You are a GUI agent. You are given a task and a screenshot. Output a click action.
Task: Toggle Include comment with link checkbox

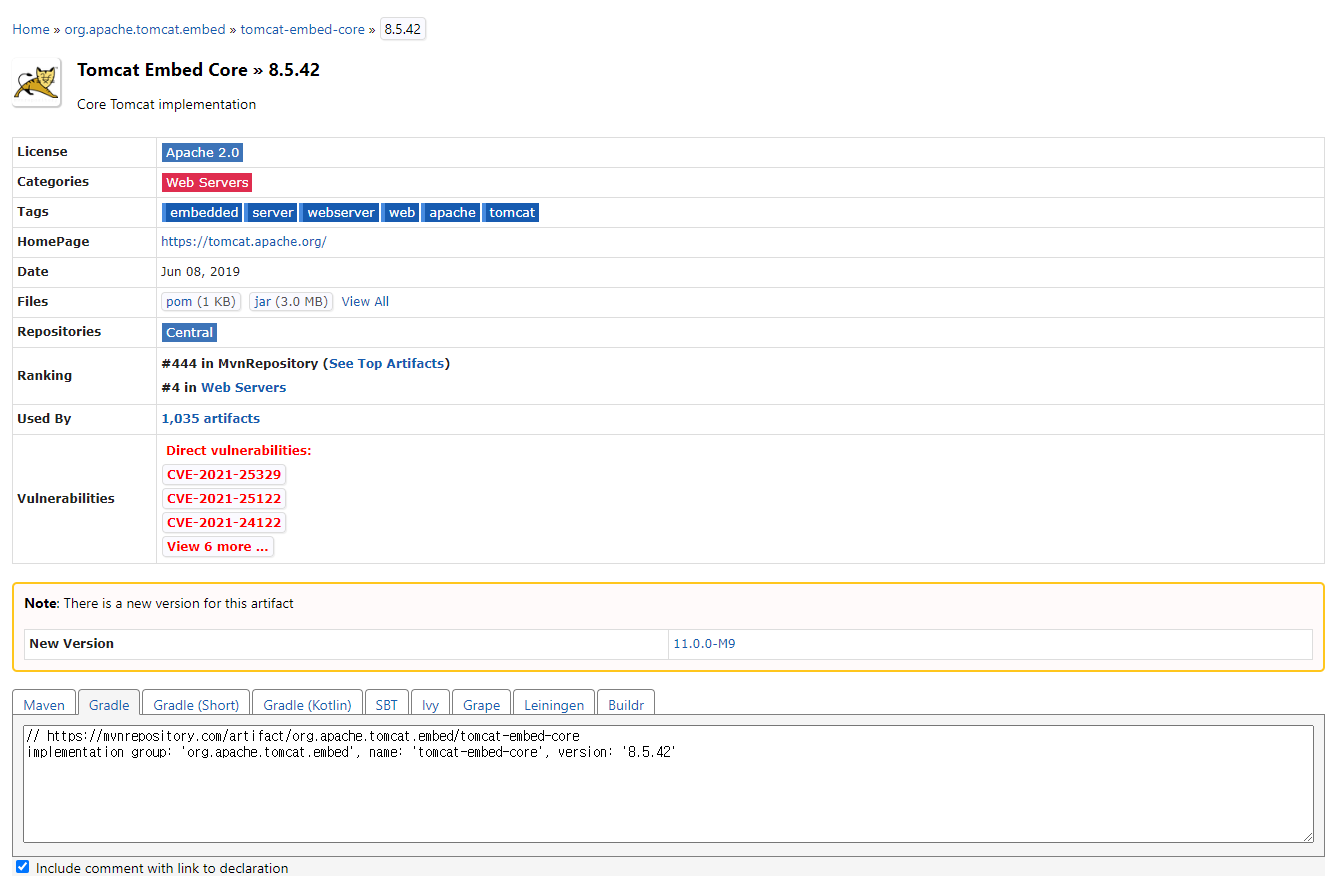pyautogui.click(x=23, y=867)
